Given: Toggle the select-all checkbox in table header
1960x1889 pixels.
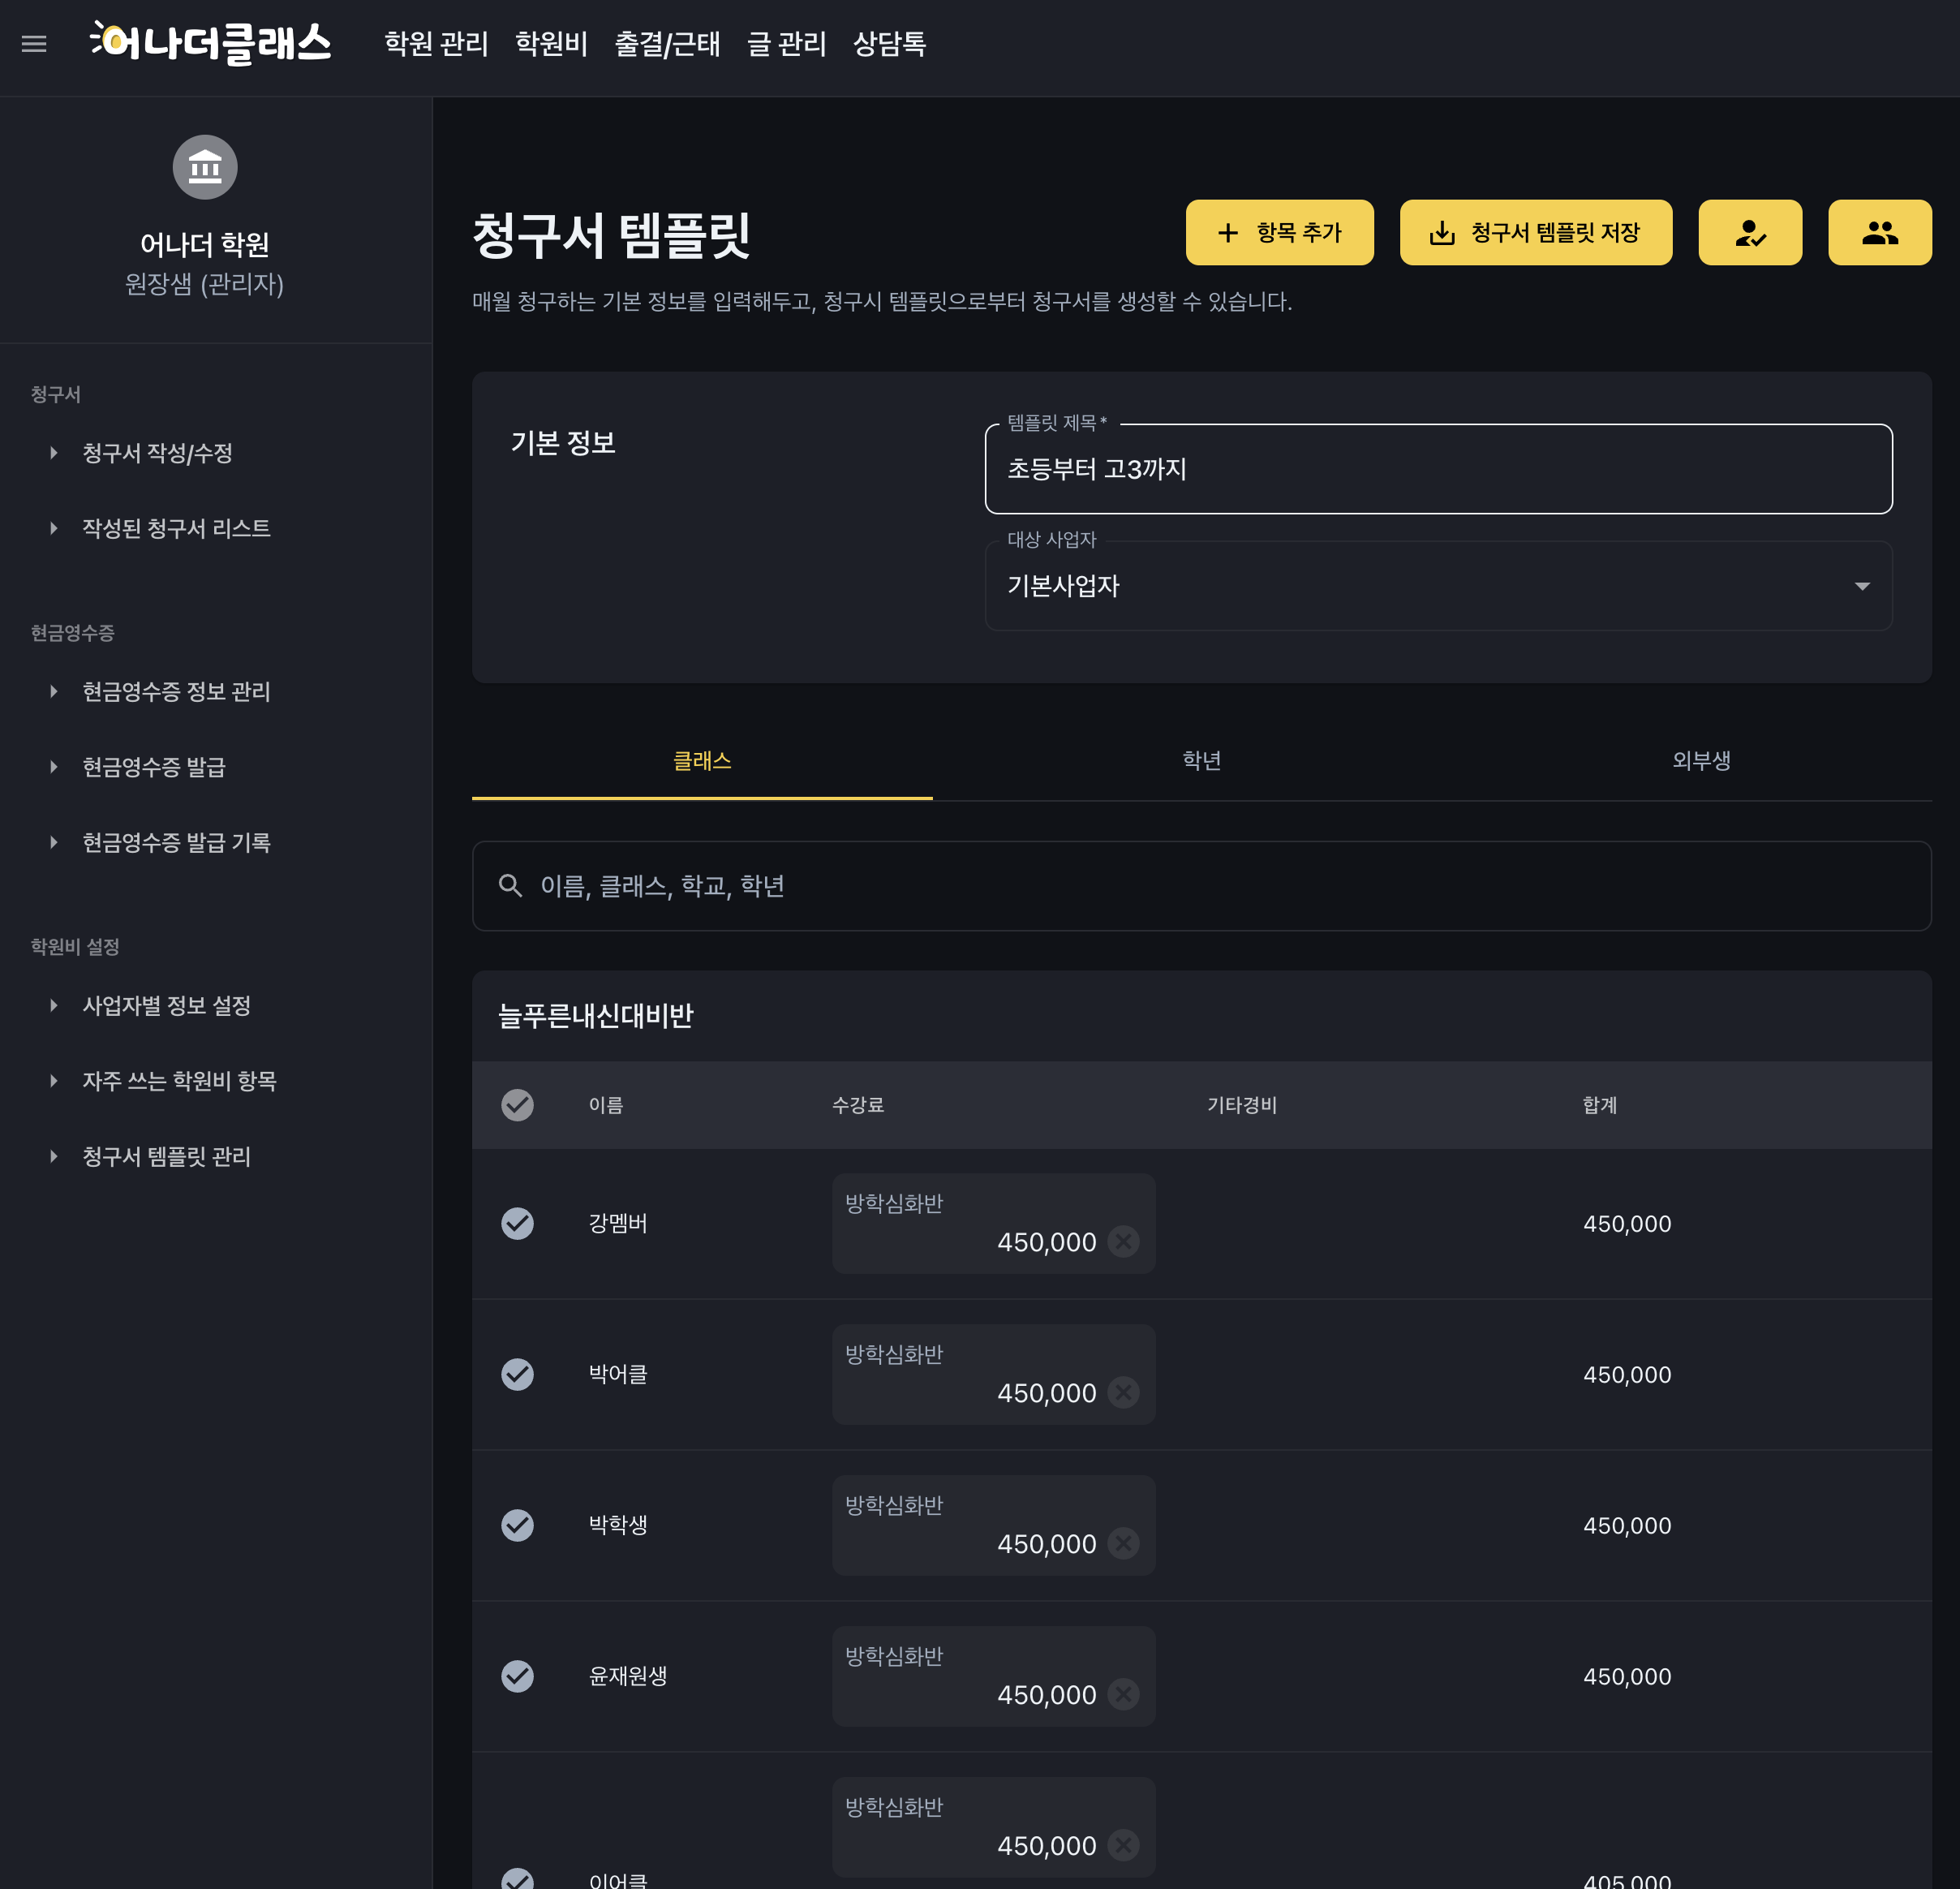Looking at the screenshot, I should click(517, 1104).
